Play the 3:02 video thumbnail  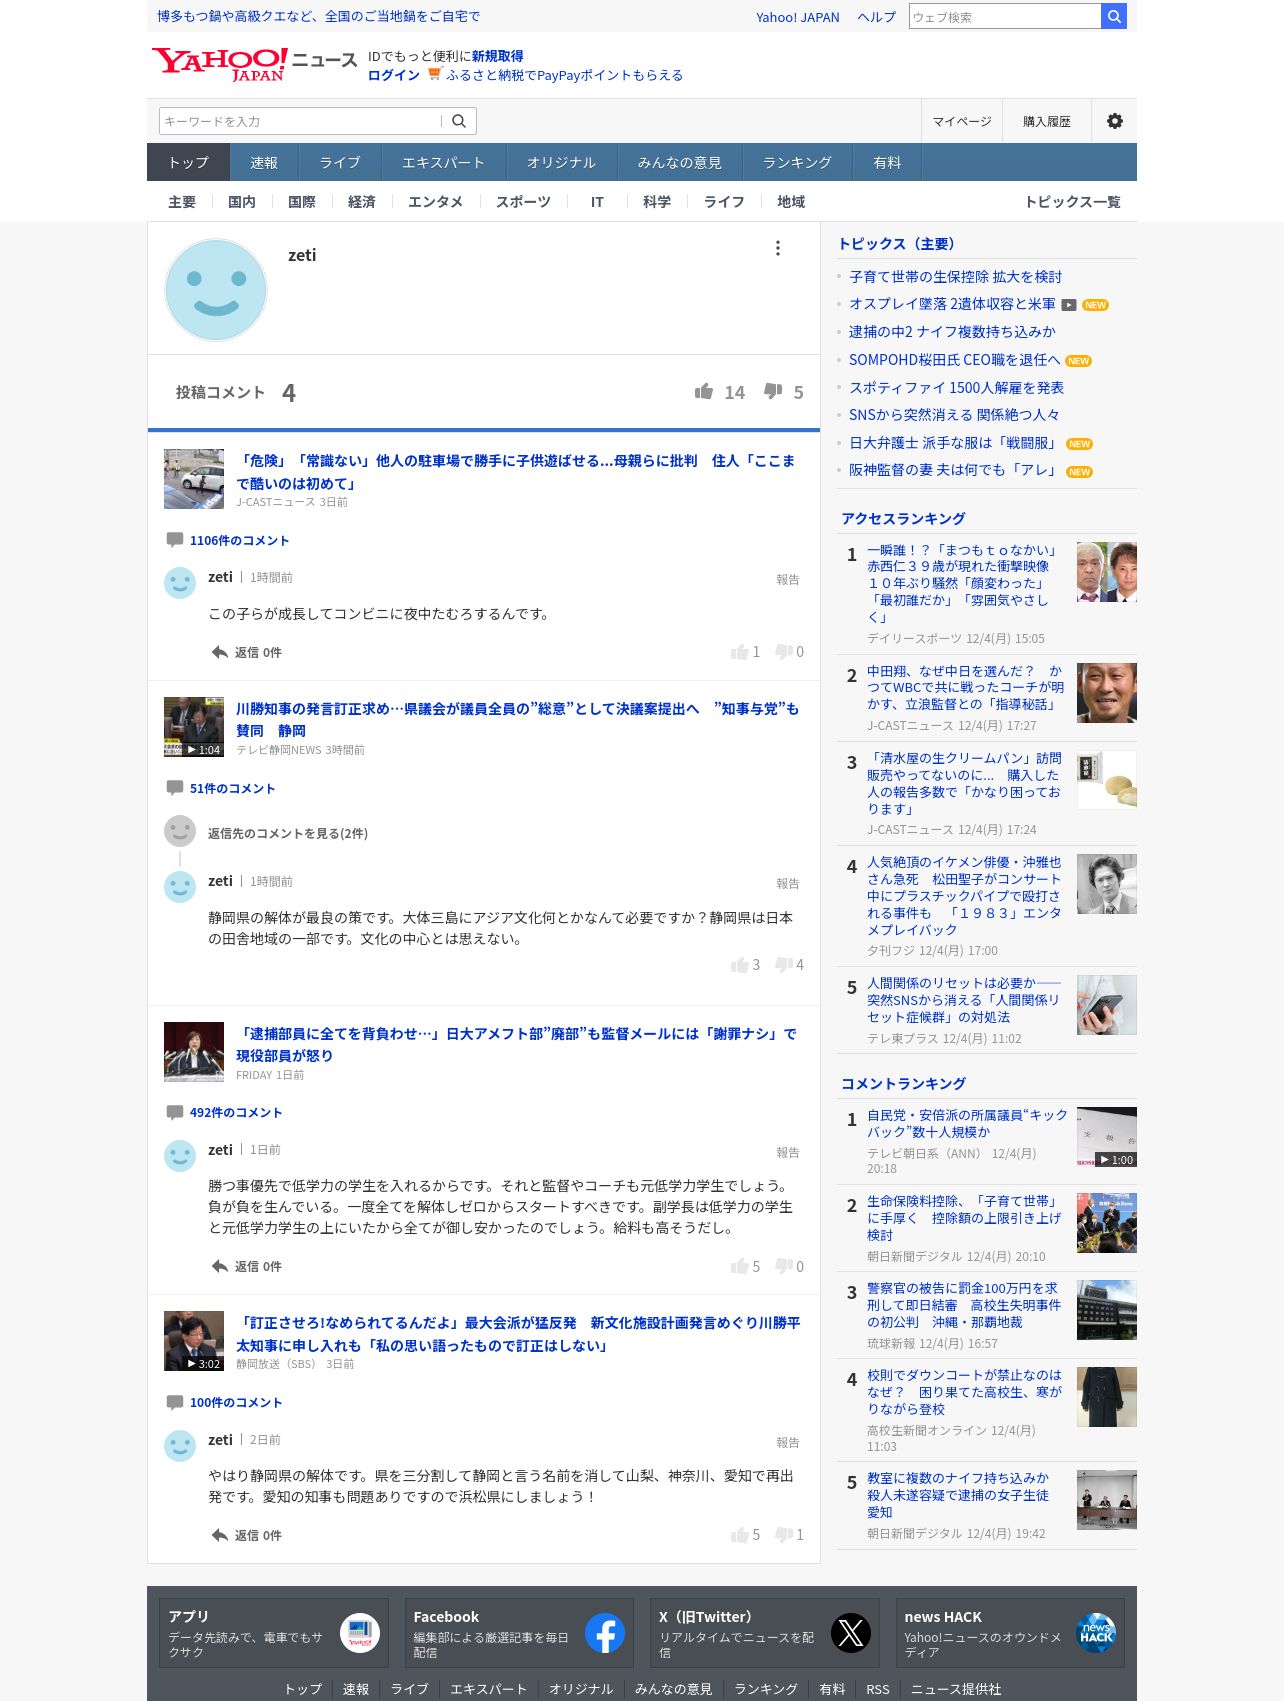point(194,1341)
